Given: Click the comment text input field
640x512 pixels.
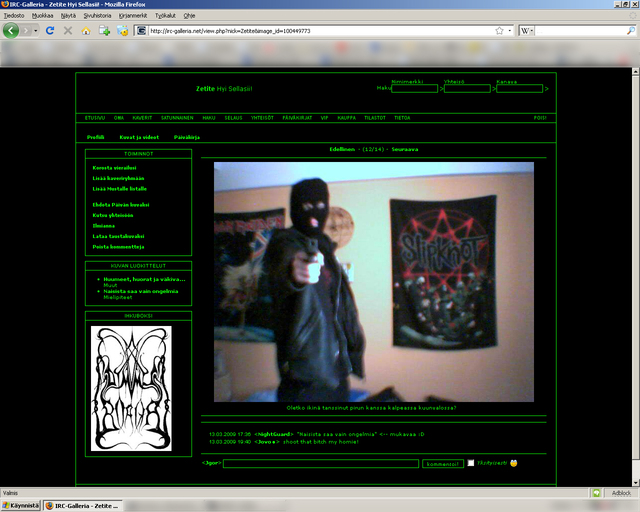Looking at the screenshot, I should 320,464.
